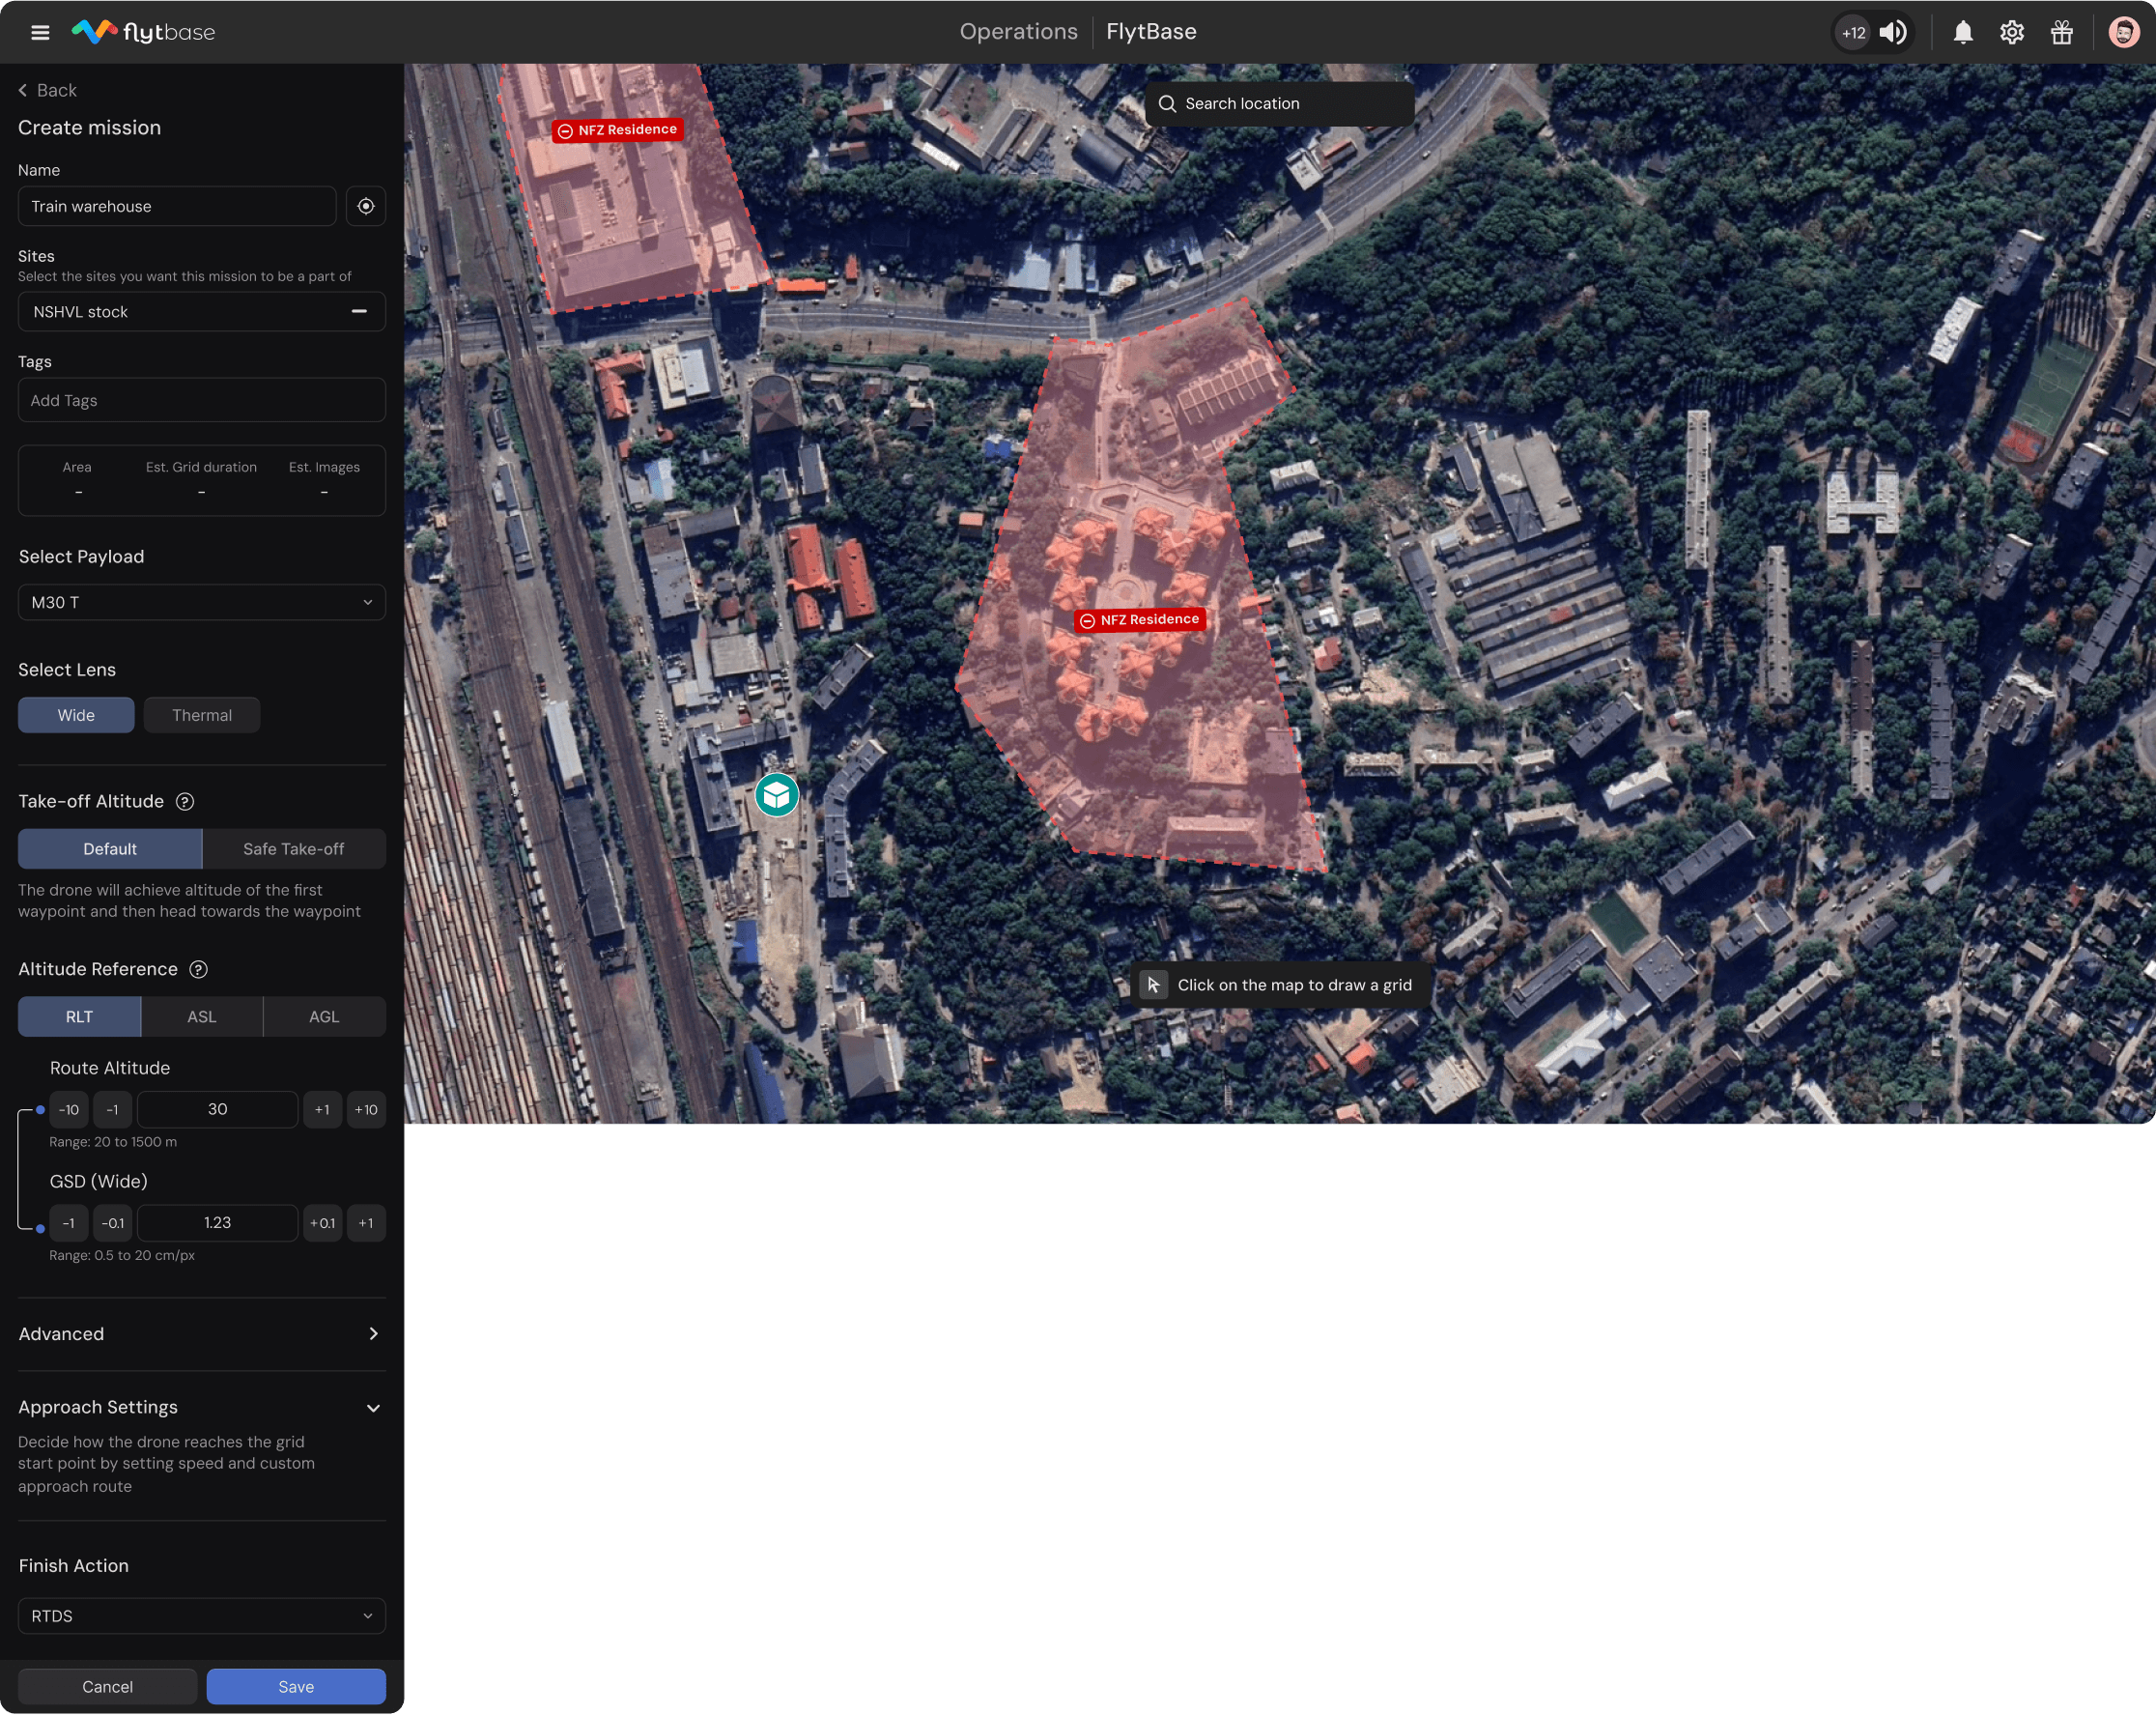Increase Route Altitude by +10
Viewport: 2156px width, 1715px height.
click(366, 1109)
